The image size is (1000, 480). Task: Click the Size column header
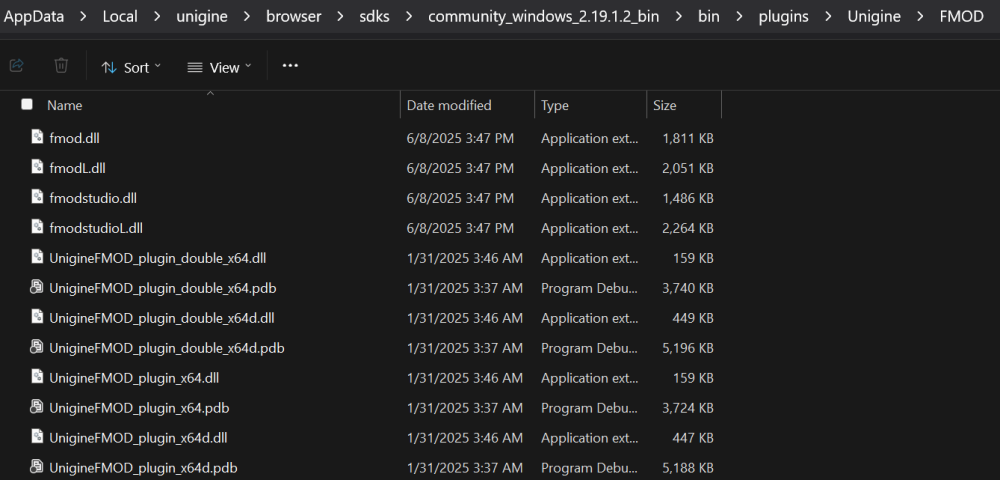[x=665, y=105]
